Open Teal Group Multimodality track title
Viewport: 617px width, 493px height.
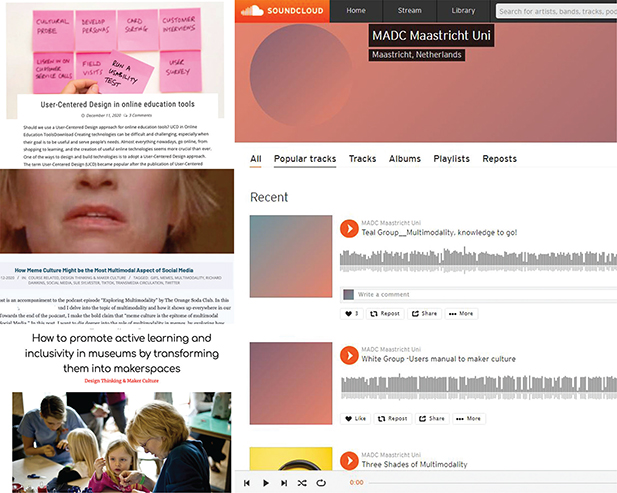coord(439,233)
